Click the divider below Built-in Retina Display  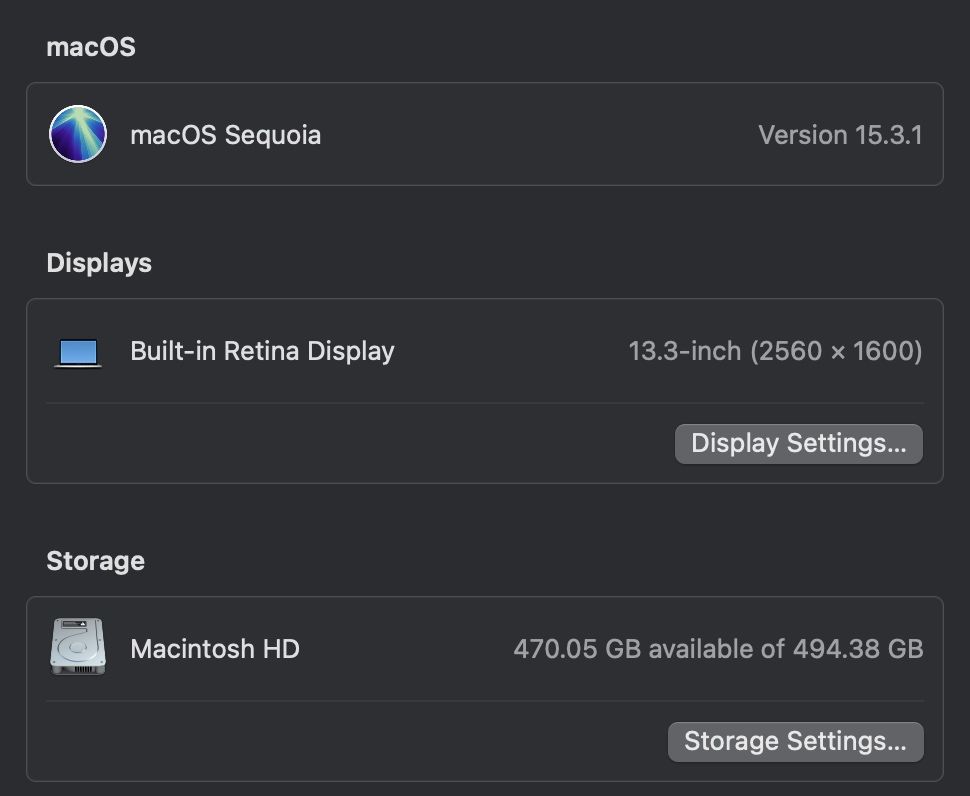pyautogui.click(x=485, y=403)
